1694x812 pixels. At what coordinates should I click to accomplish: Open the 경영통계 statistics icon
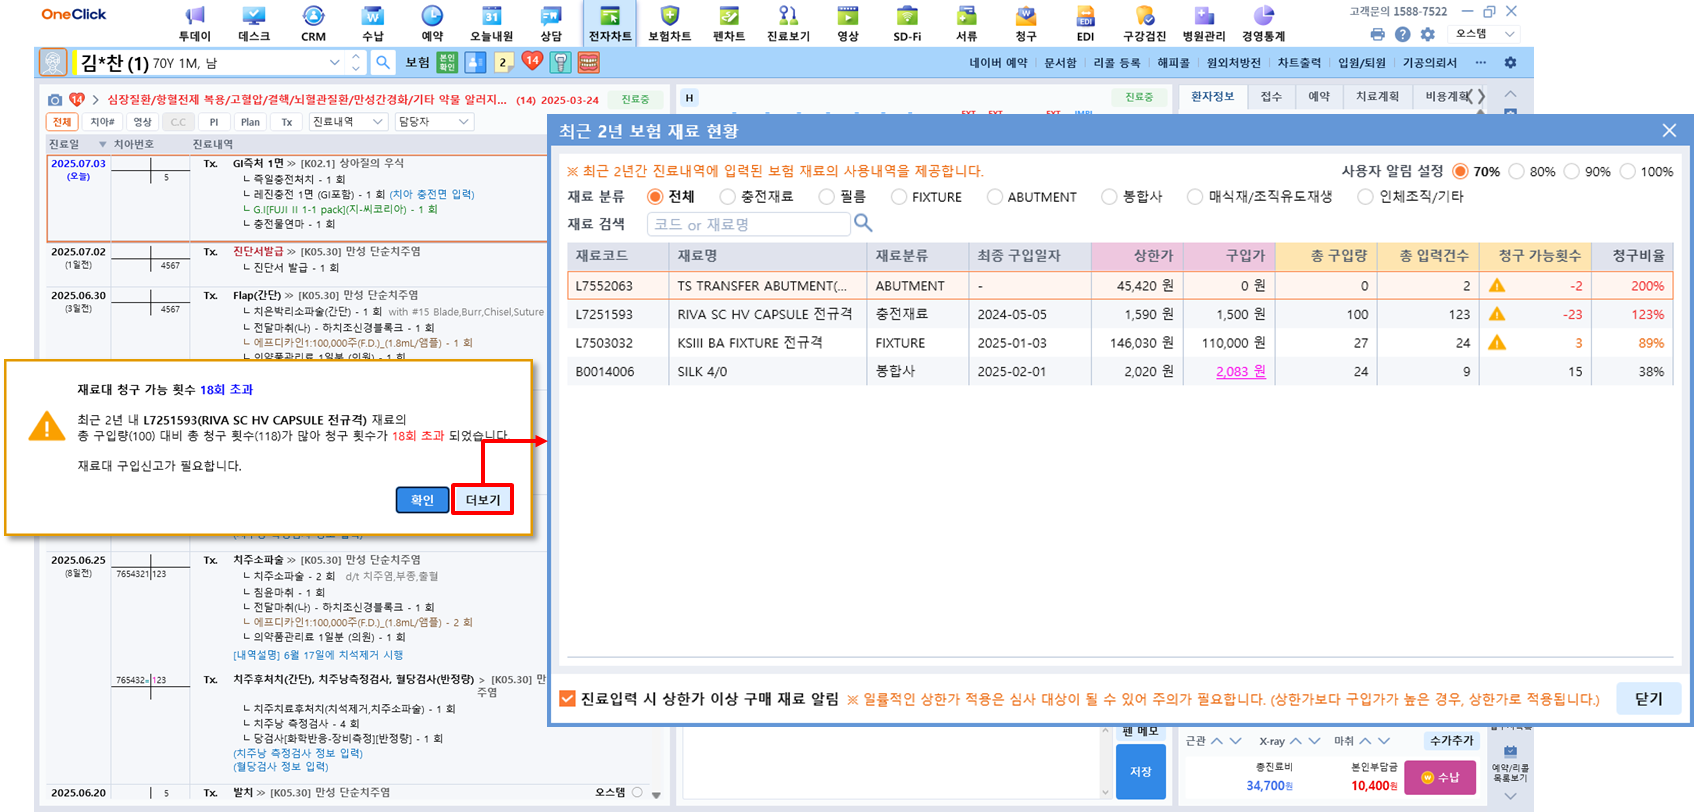point(1263,23)
